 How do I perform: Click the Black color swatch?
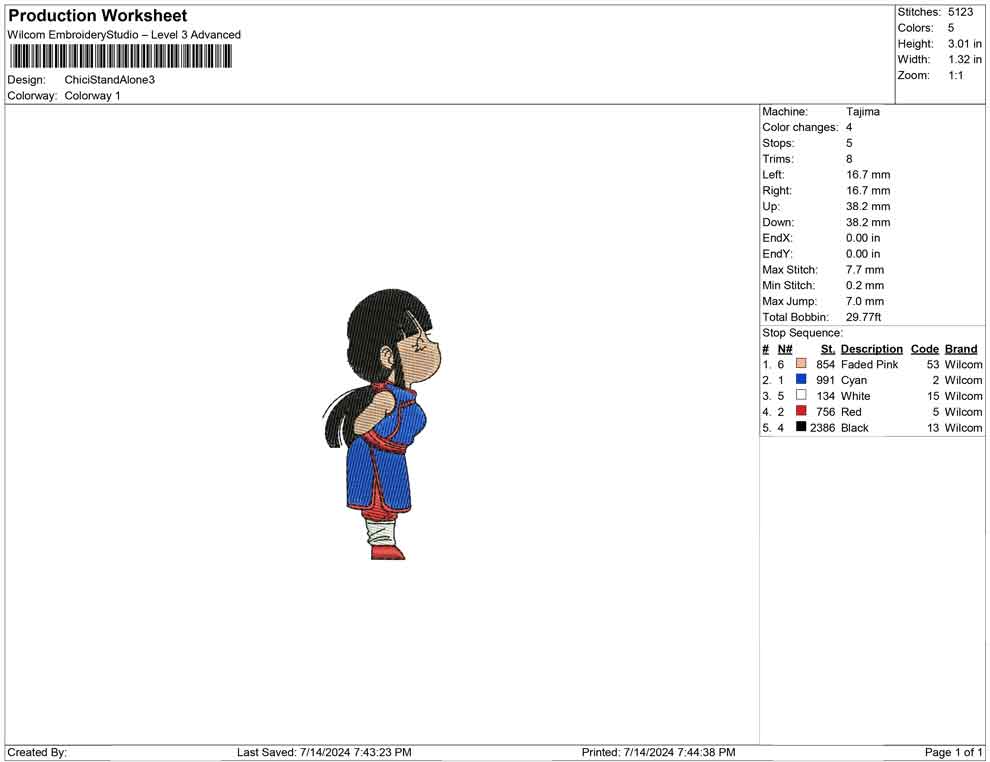(801, 427)
